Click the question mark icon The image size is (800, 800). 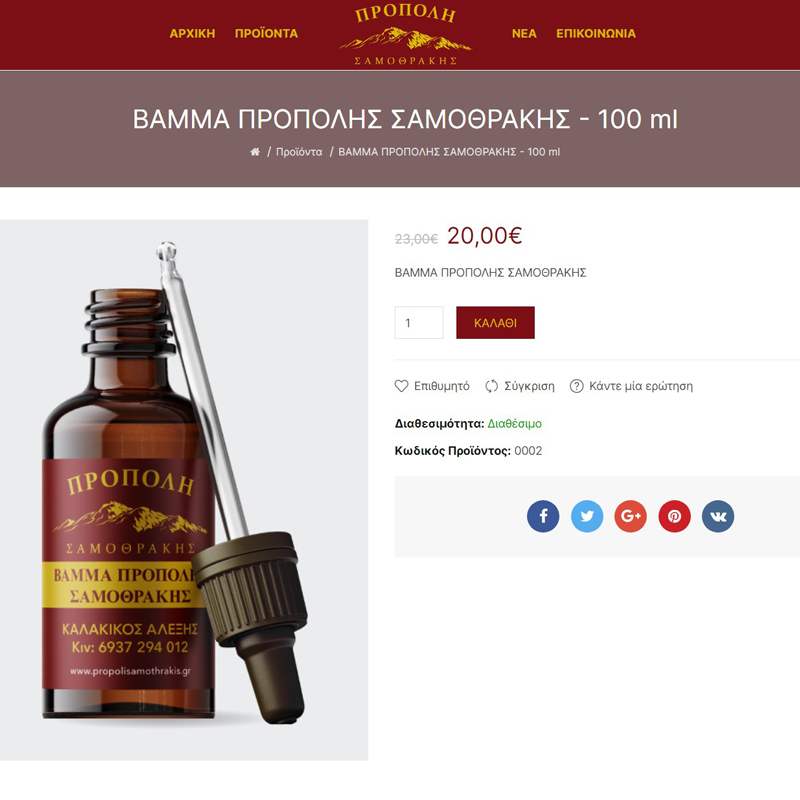coord(577,386)
